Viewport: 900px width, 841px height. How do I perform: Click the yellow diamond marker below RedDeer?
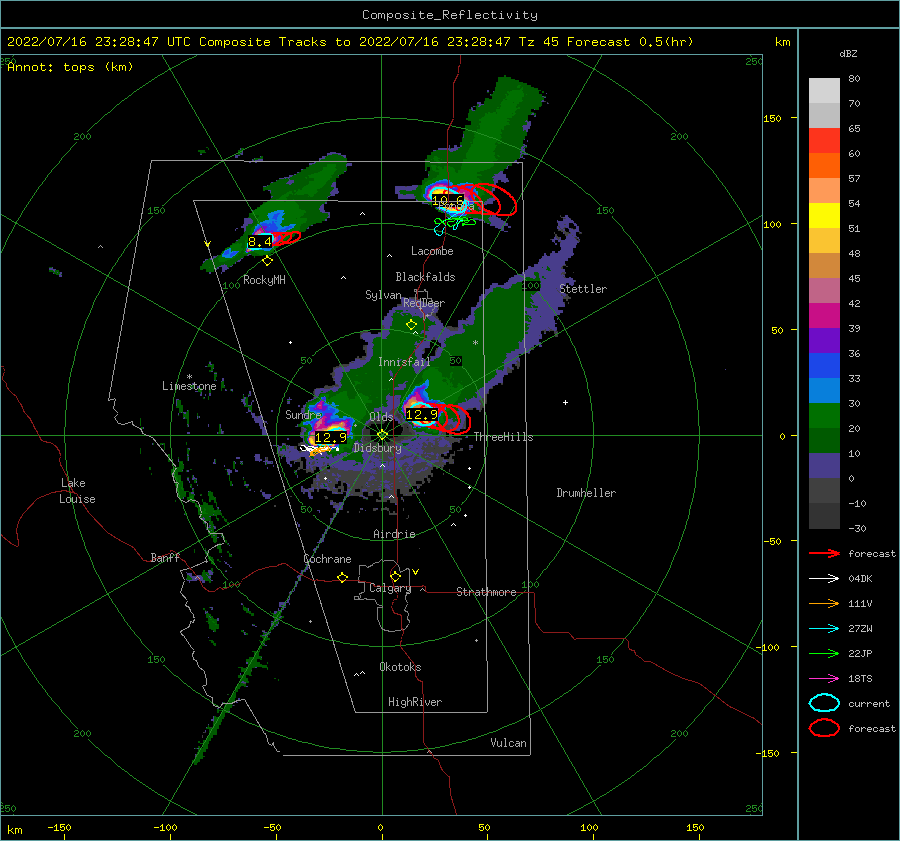click(411, 325)
